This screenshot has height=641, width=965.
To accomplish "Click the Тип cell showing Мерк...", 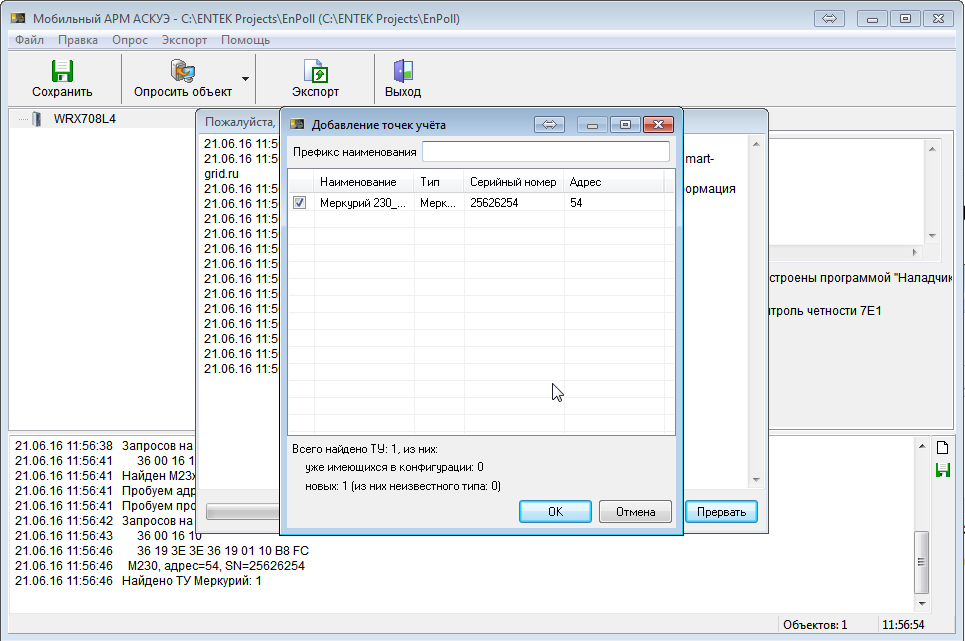I will pyautogui.click(x=438, y=203).
